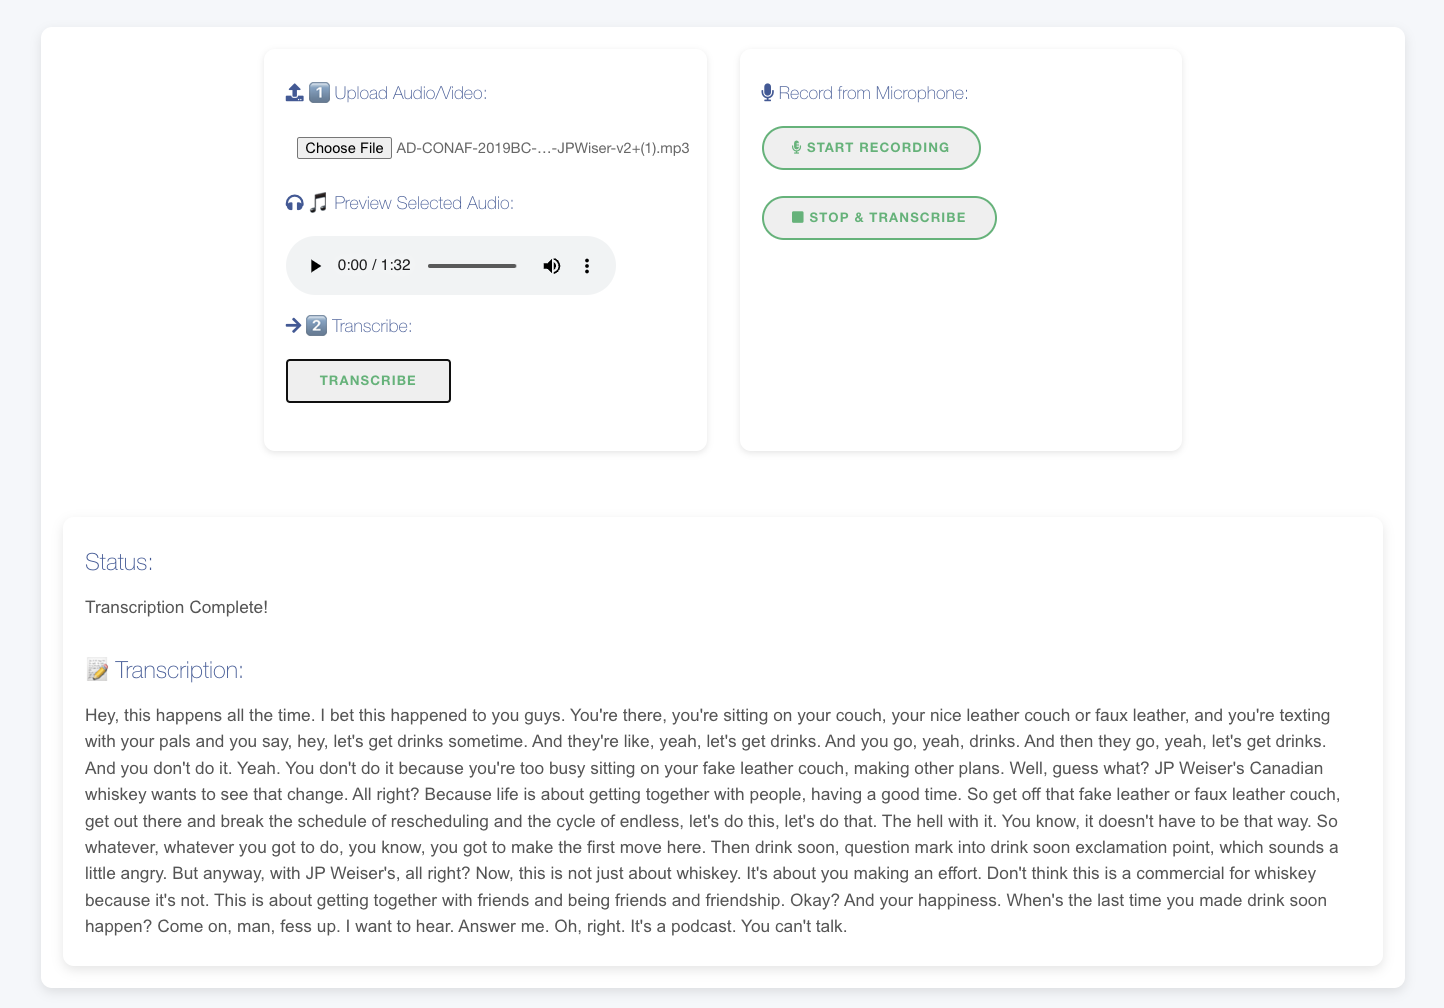Mute the audio player volume

point(551,266)
